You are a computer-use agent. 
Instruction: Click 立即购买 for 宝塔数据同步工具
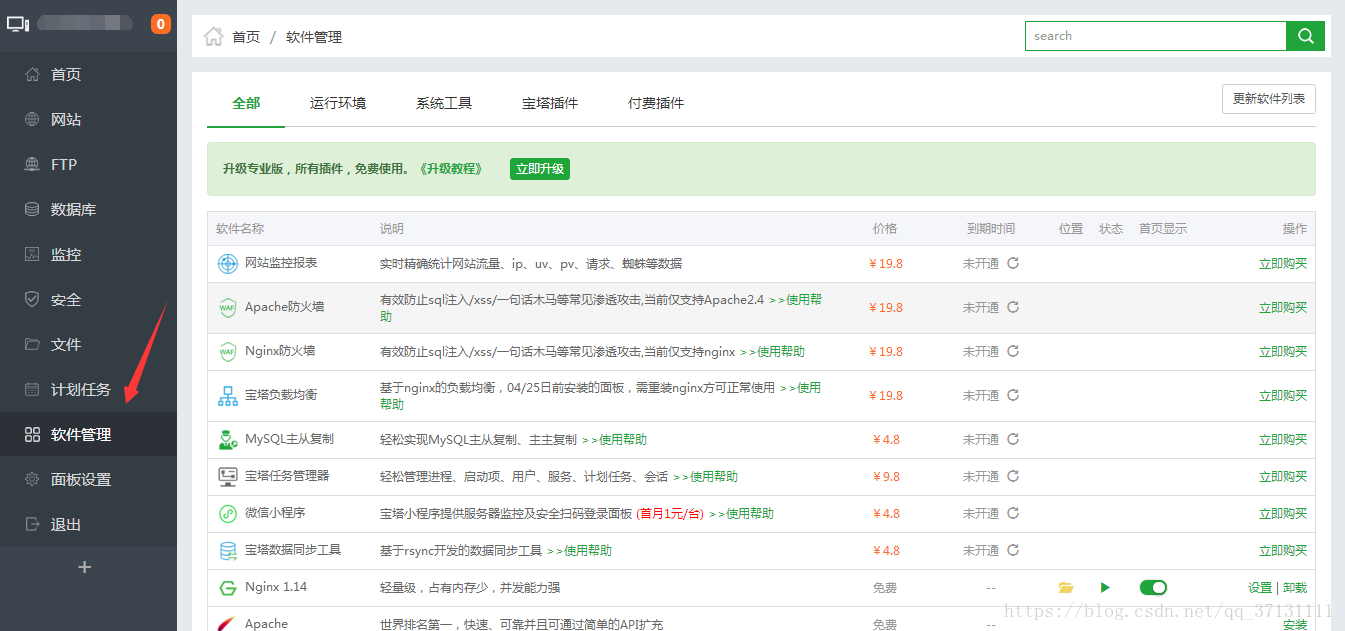1283,551
